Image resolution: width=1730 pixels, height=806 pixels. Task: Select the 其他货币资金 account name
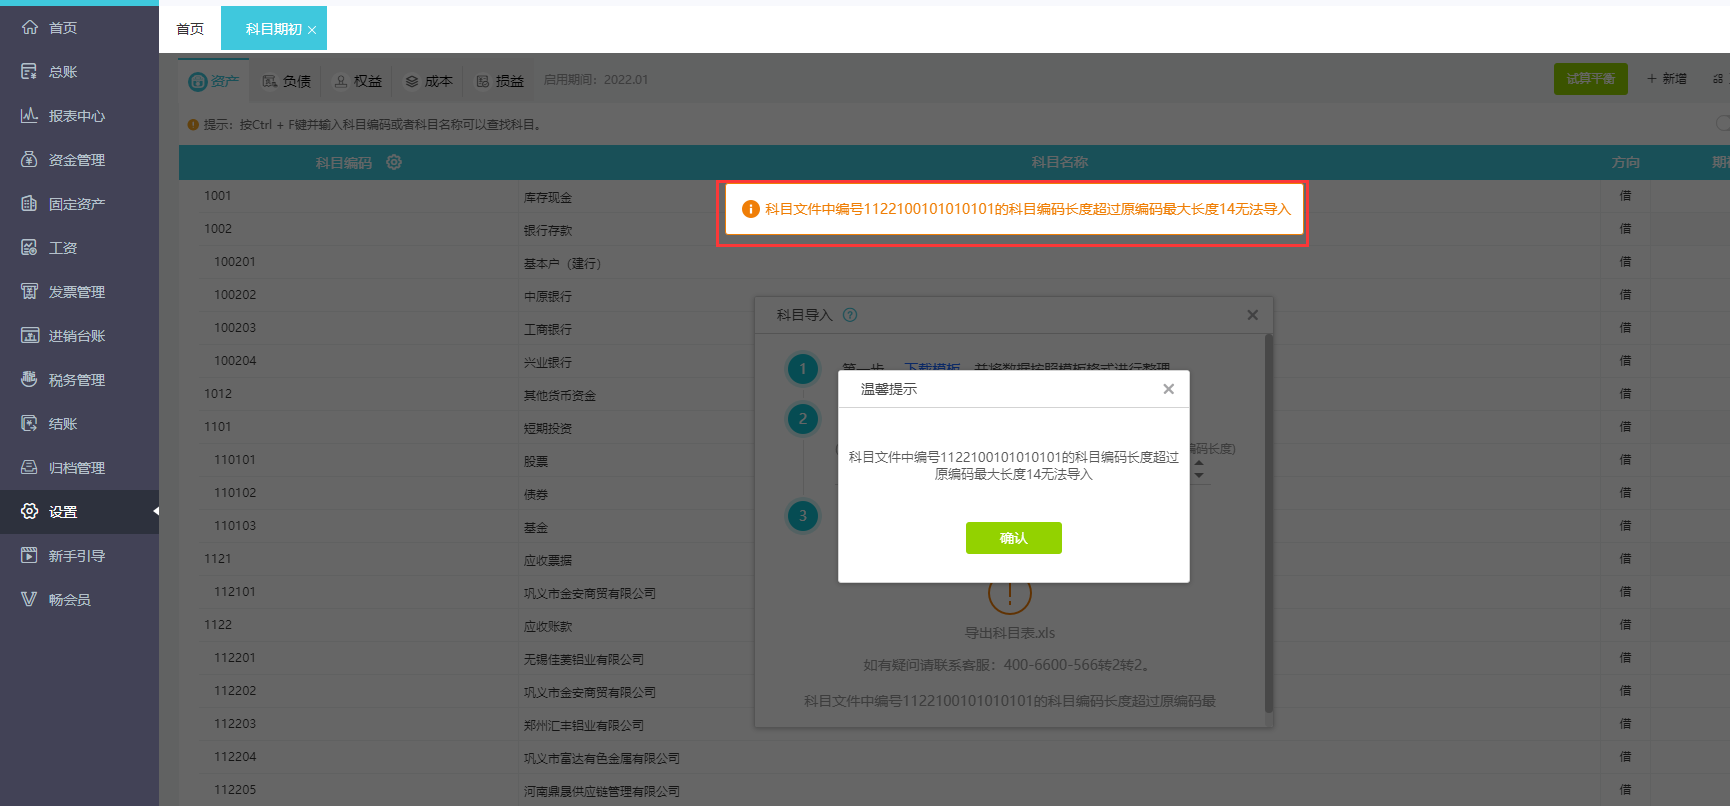pyautogui.click(x=560, y=396)
